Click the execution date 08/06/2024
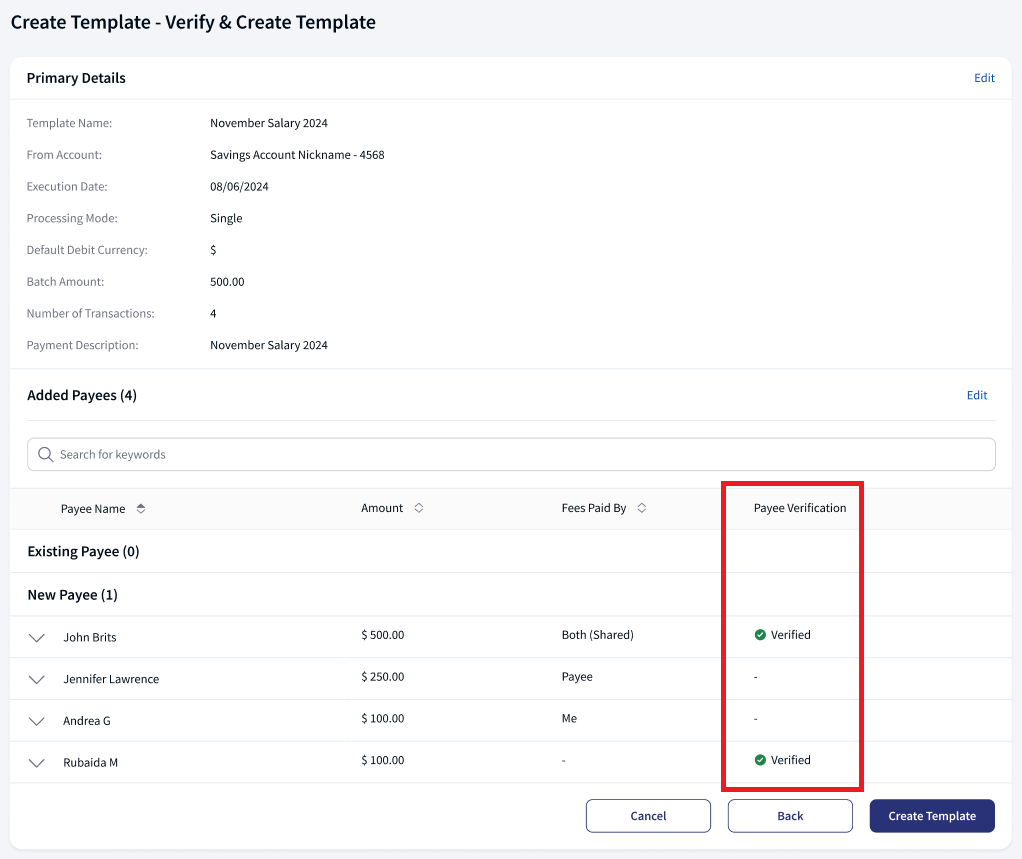This screenshot has width=1022, height=859. click(x=239, y=186)
